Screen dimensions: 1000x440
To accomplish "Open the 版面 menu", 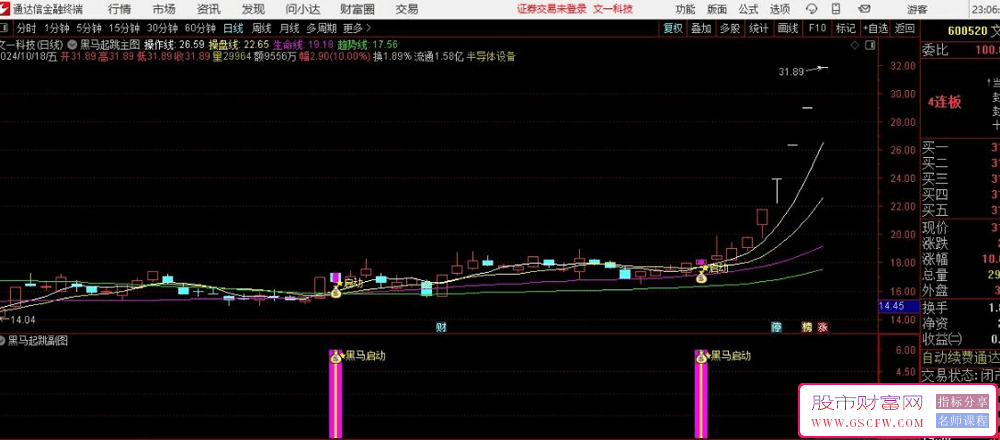I will [x=717, y=9].
